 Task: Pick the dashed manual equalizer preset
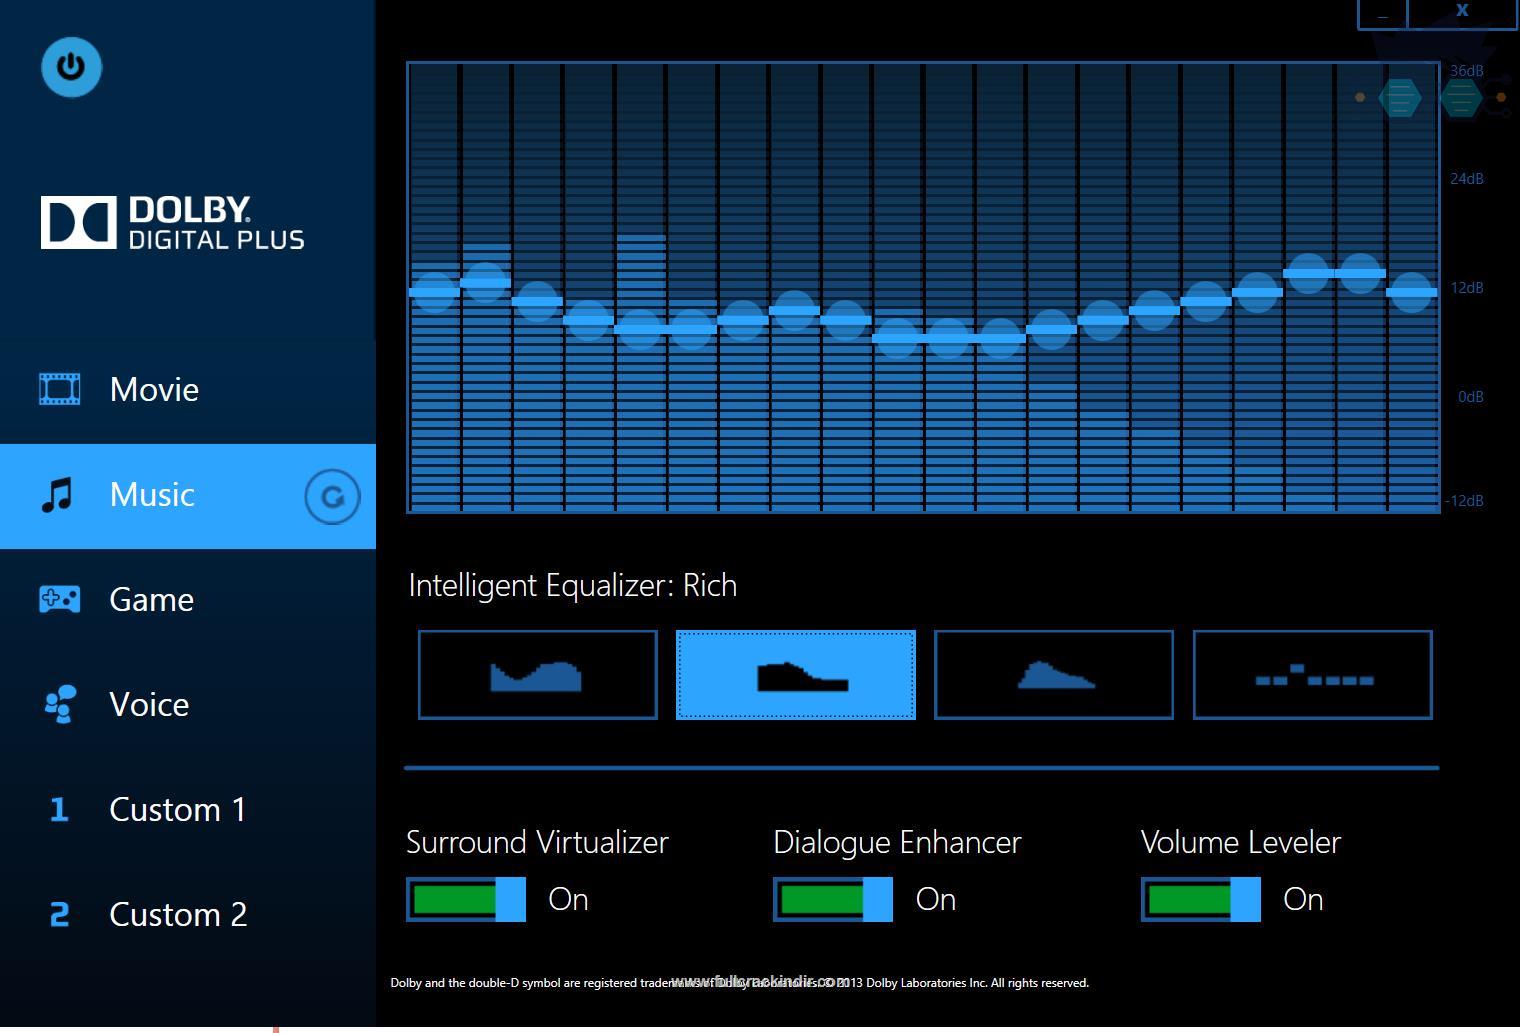pos(1313,675)
